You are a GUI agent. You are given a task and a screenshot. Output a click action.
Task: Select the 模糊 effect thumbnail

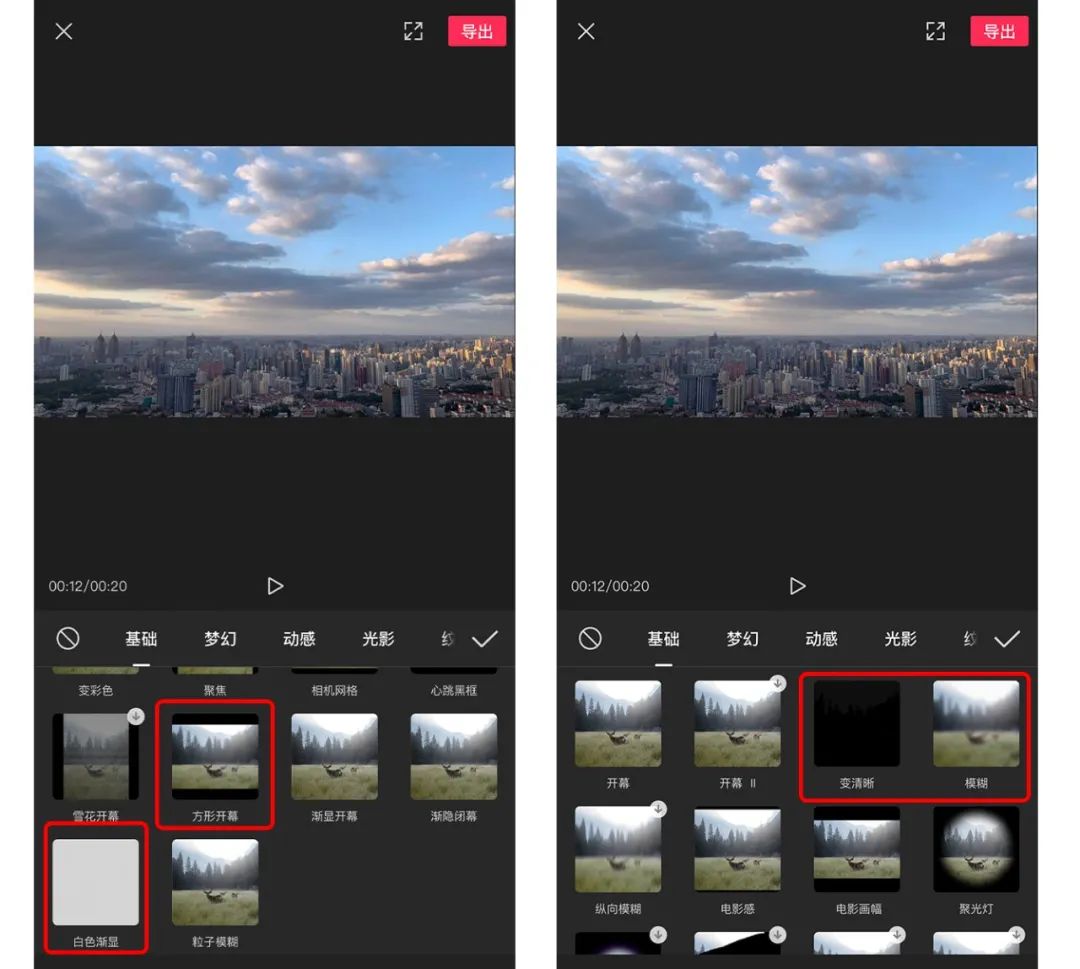(976, 724)
